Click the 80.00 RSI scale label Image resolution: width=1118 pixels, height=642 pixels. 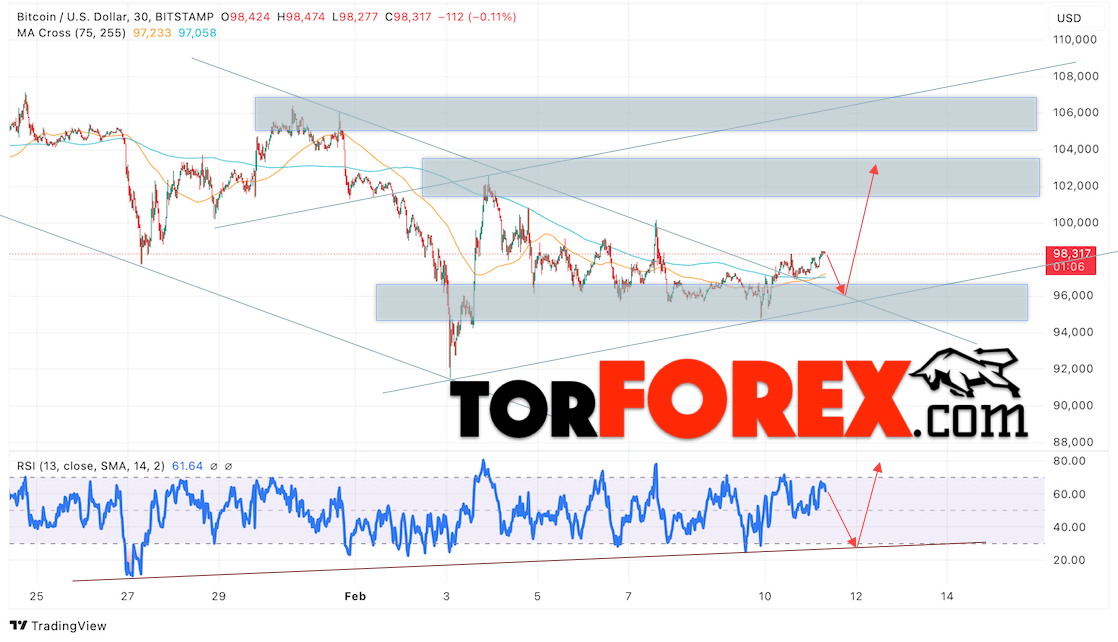(1069, 461)
